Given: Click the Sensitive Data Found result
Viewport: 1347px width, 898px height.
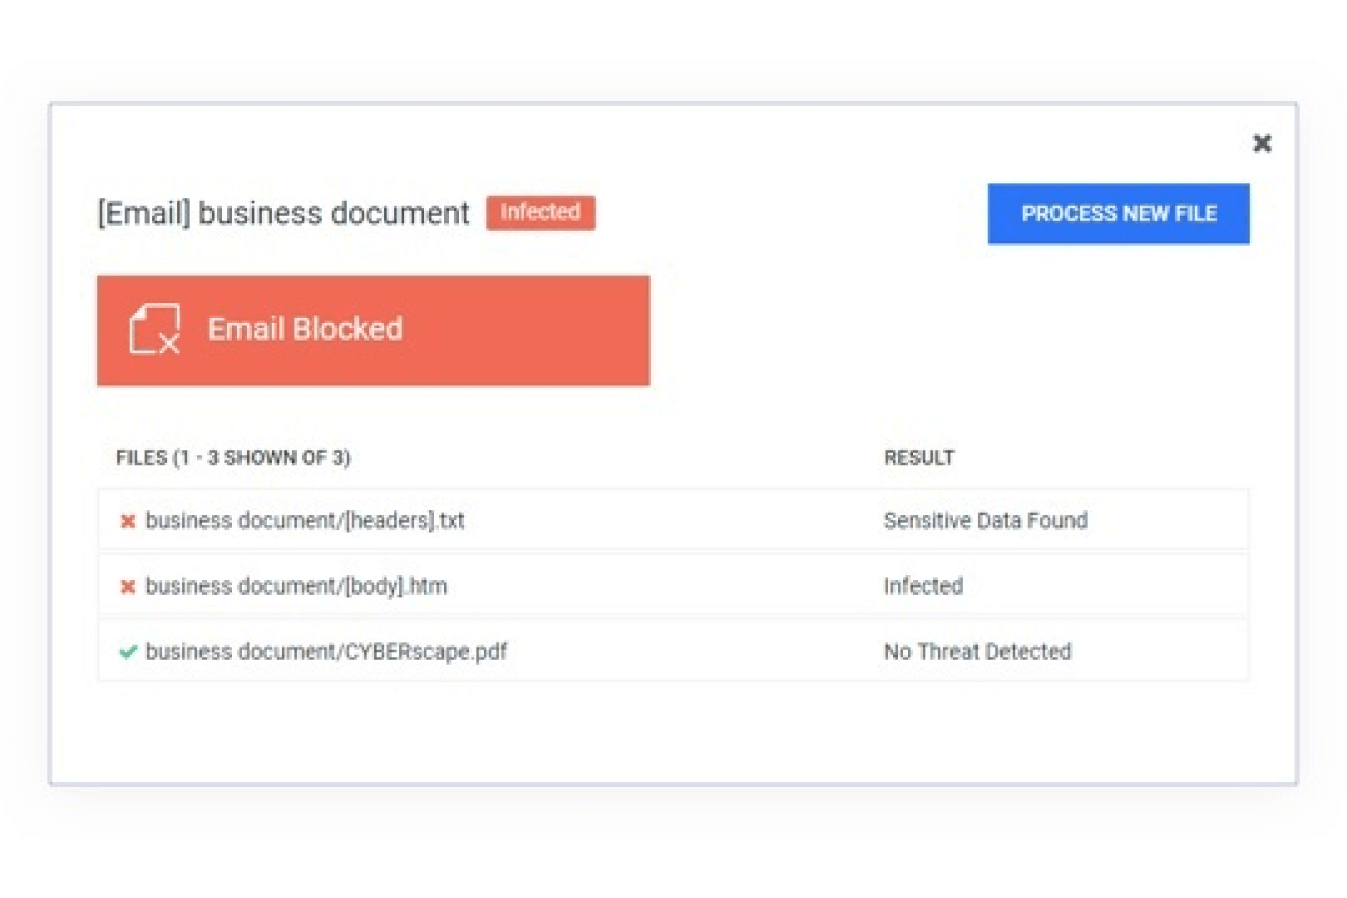Looking at the screenshot, I should coord(985,520).
